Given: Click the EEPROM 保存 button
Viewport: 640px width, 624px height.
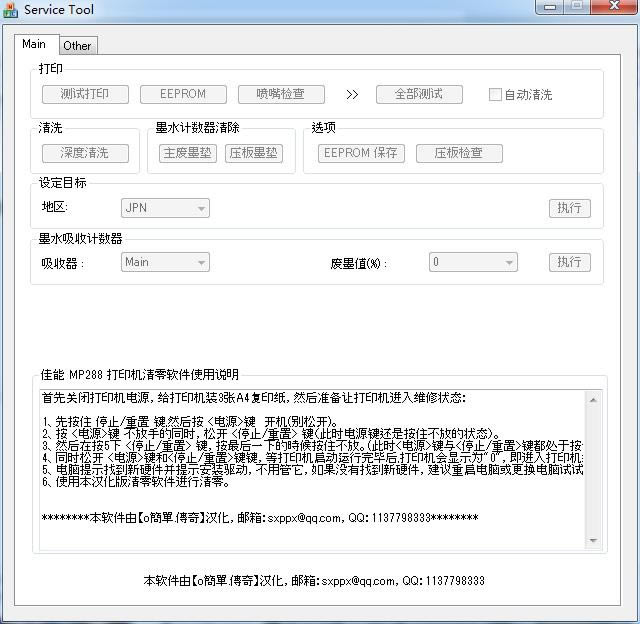Looking at the screenshot, I should click(x=361, y=153).
